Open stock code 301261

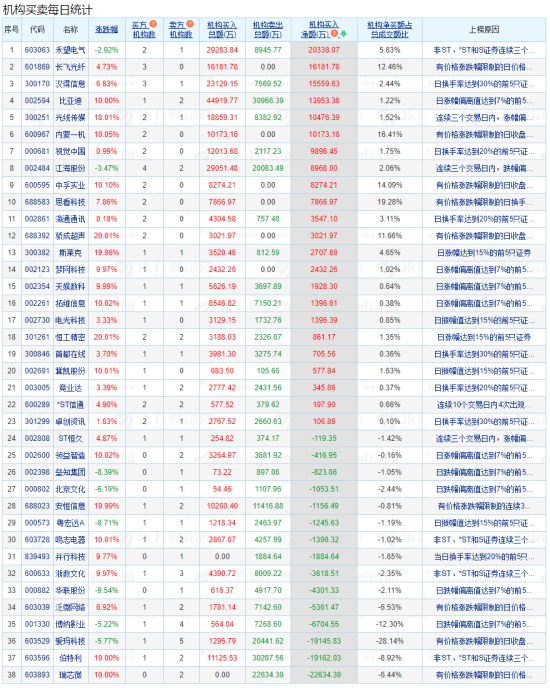click(x=37, y=337)
